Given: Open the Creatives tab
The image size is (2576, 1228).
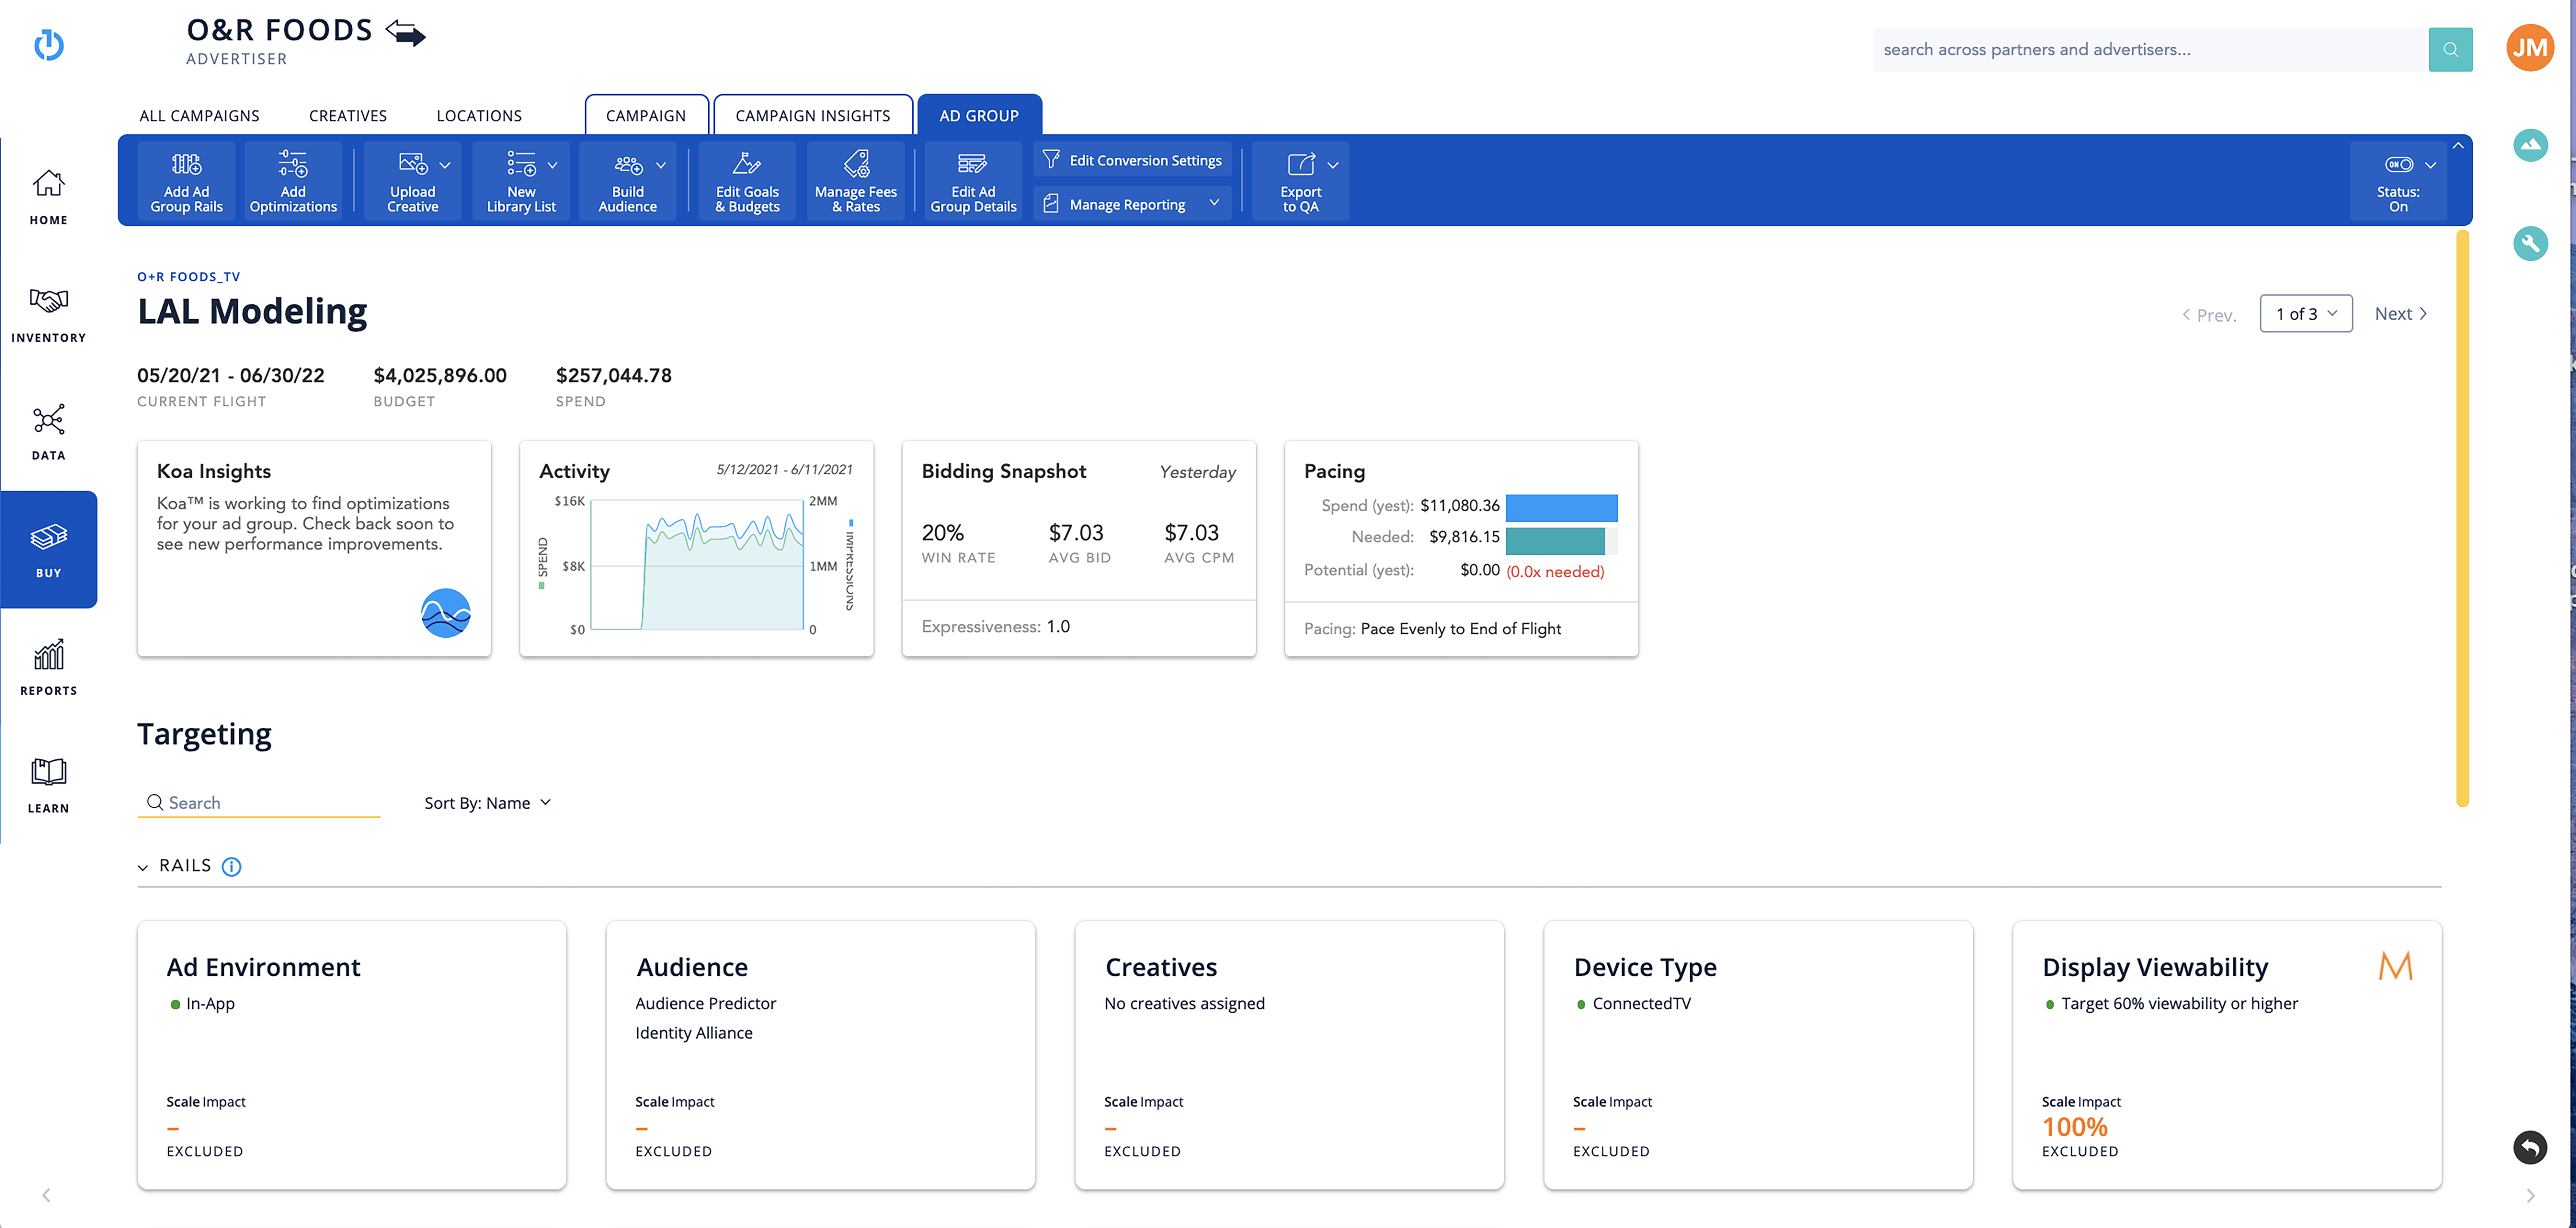Looking at the screenshot, I should [x=347, y=116].
